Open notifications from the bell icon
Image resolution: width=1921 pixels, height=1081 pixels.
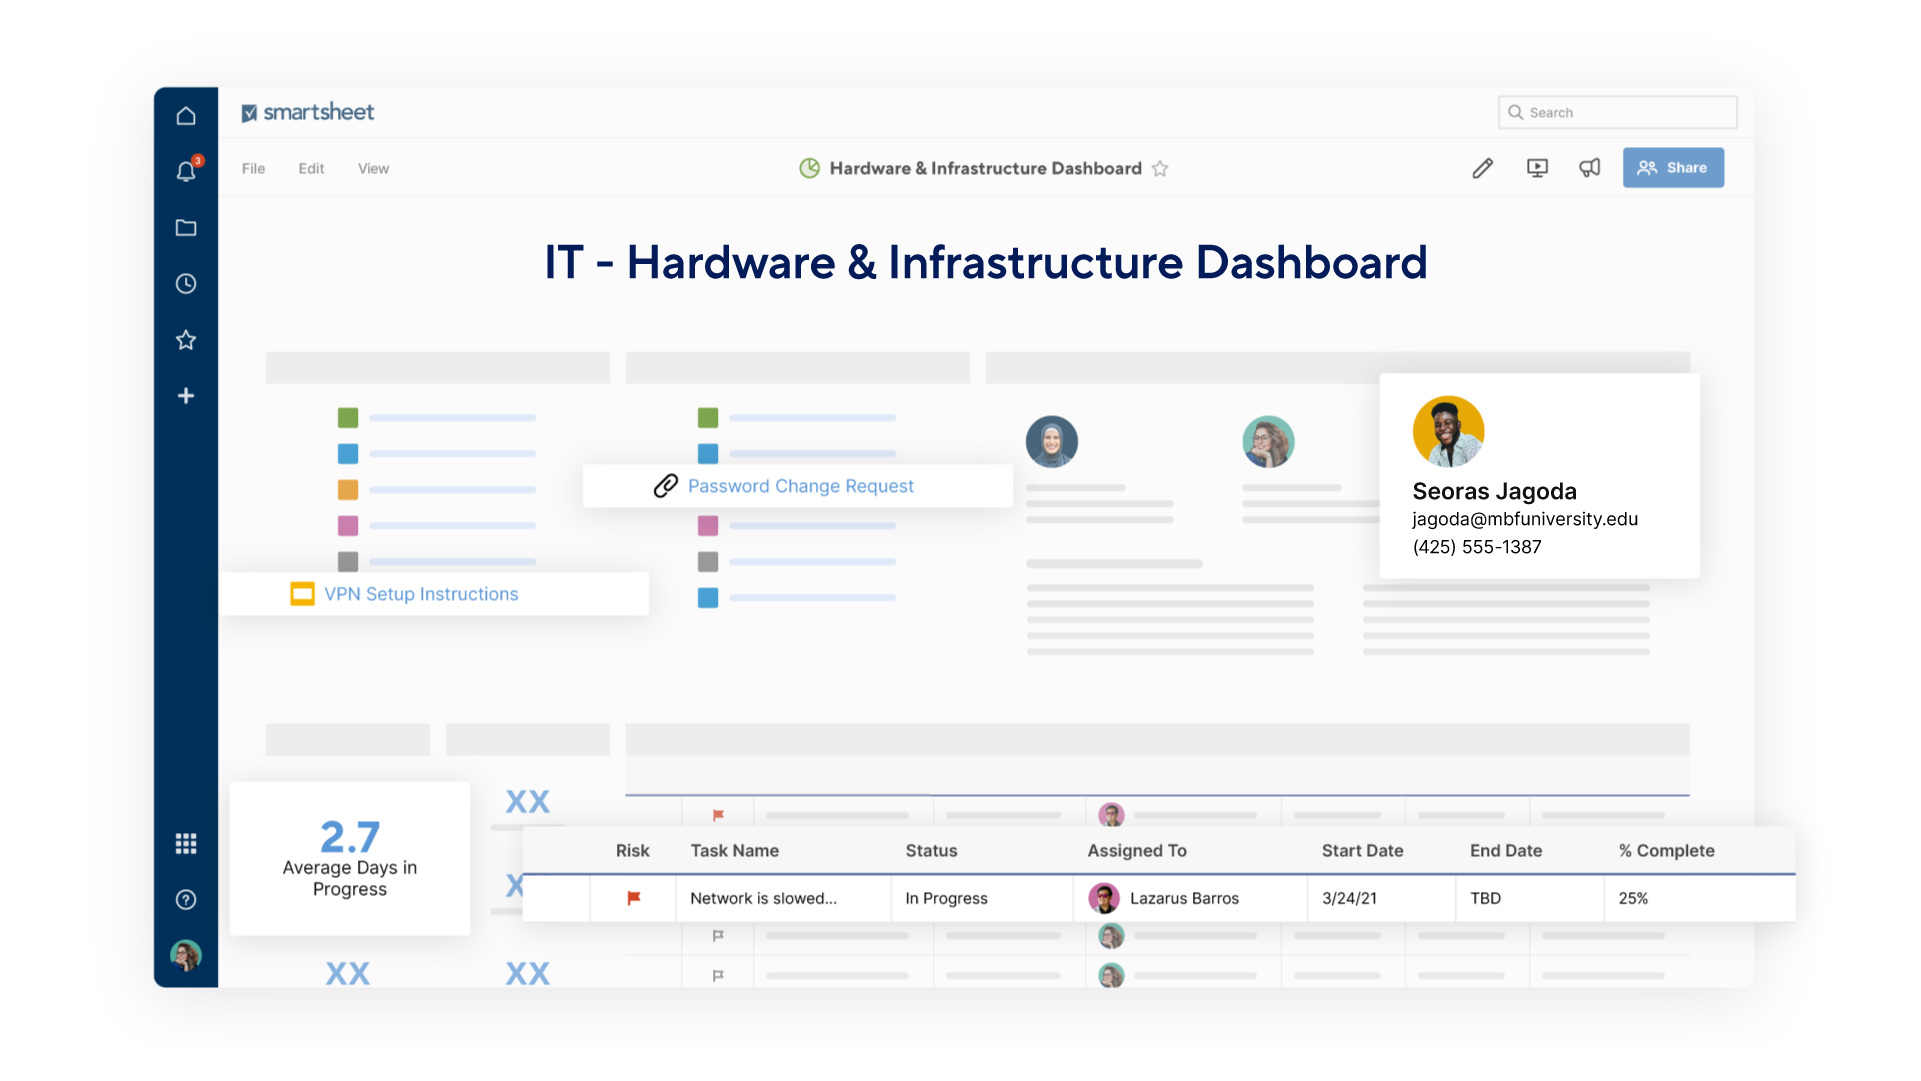(x=186, y=172)
